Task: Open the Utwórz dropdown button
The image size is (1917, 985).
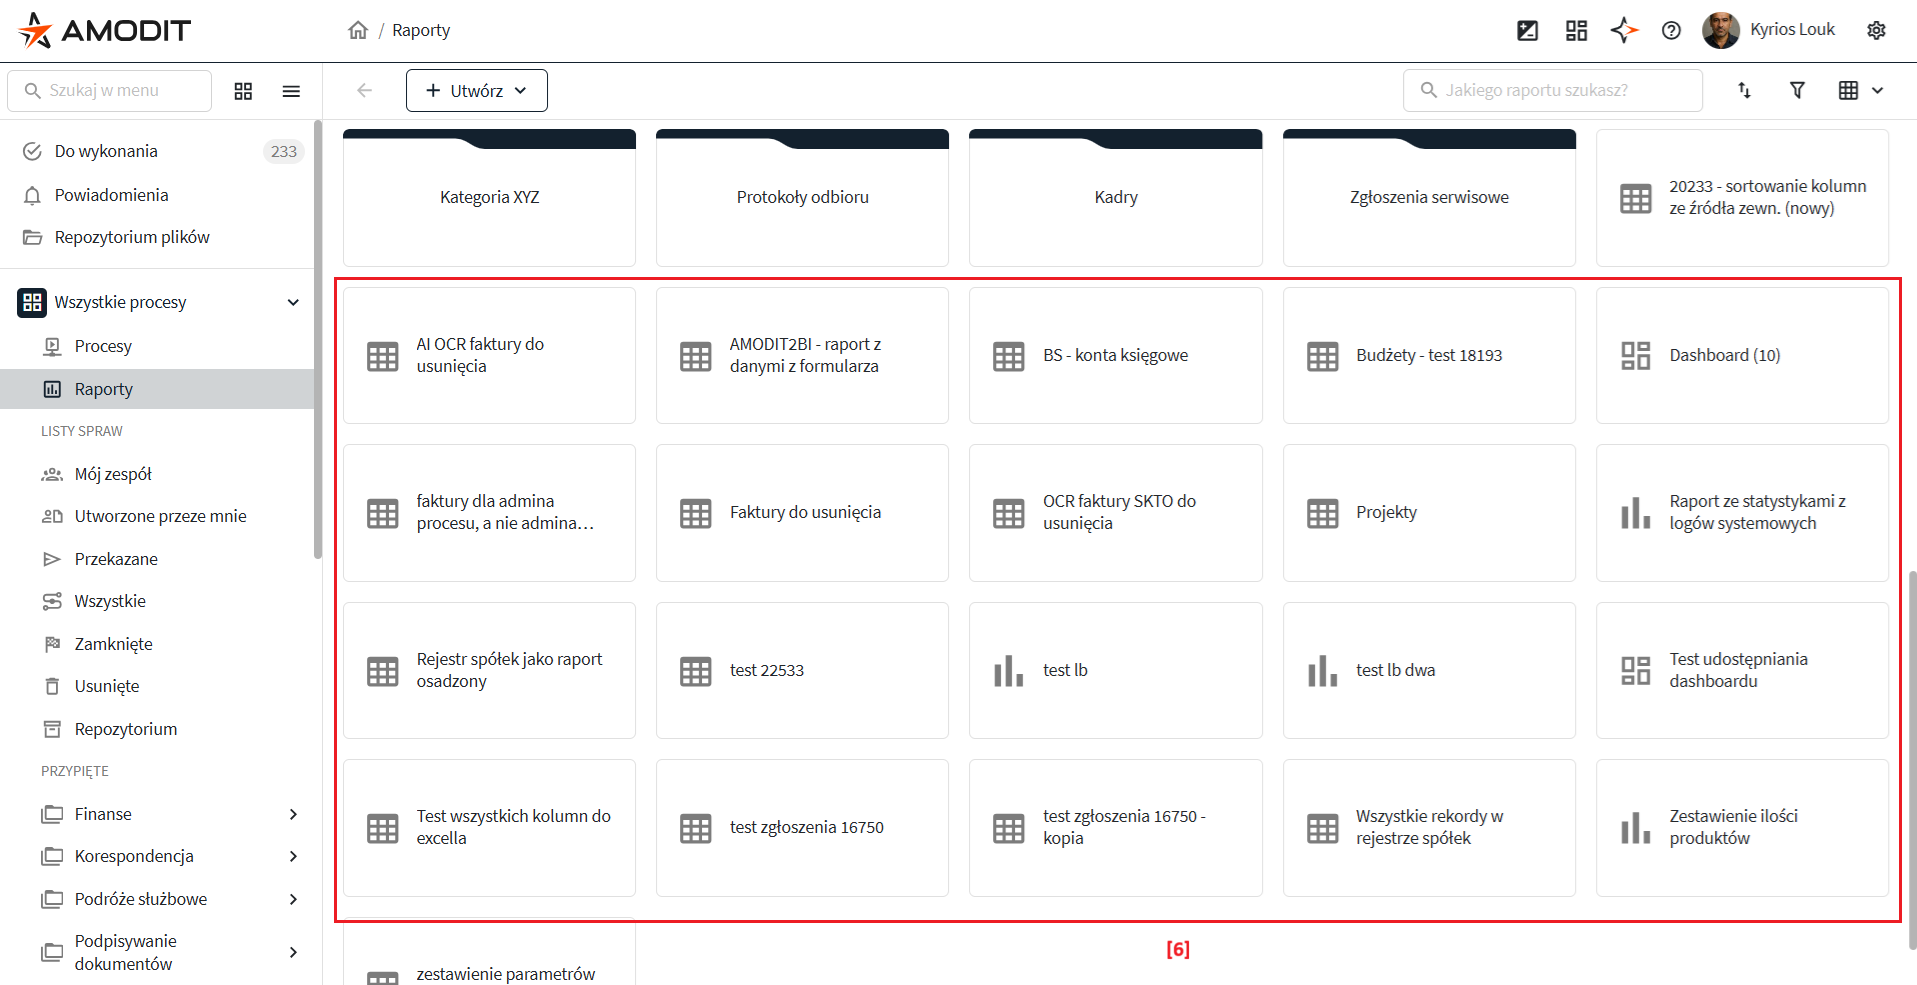Action: (476, 91)
